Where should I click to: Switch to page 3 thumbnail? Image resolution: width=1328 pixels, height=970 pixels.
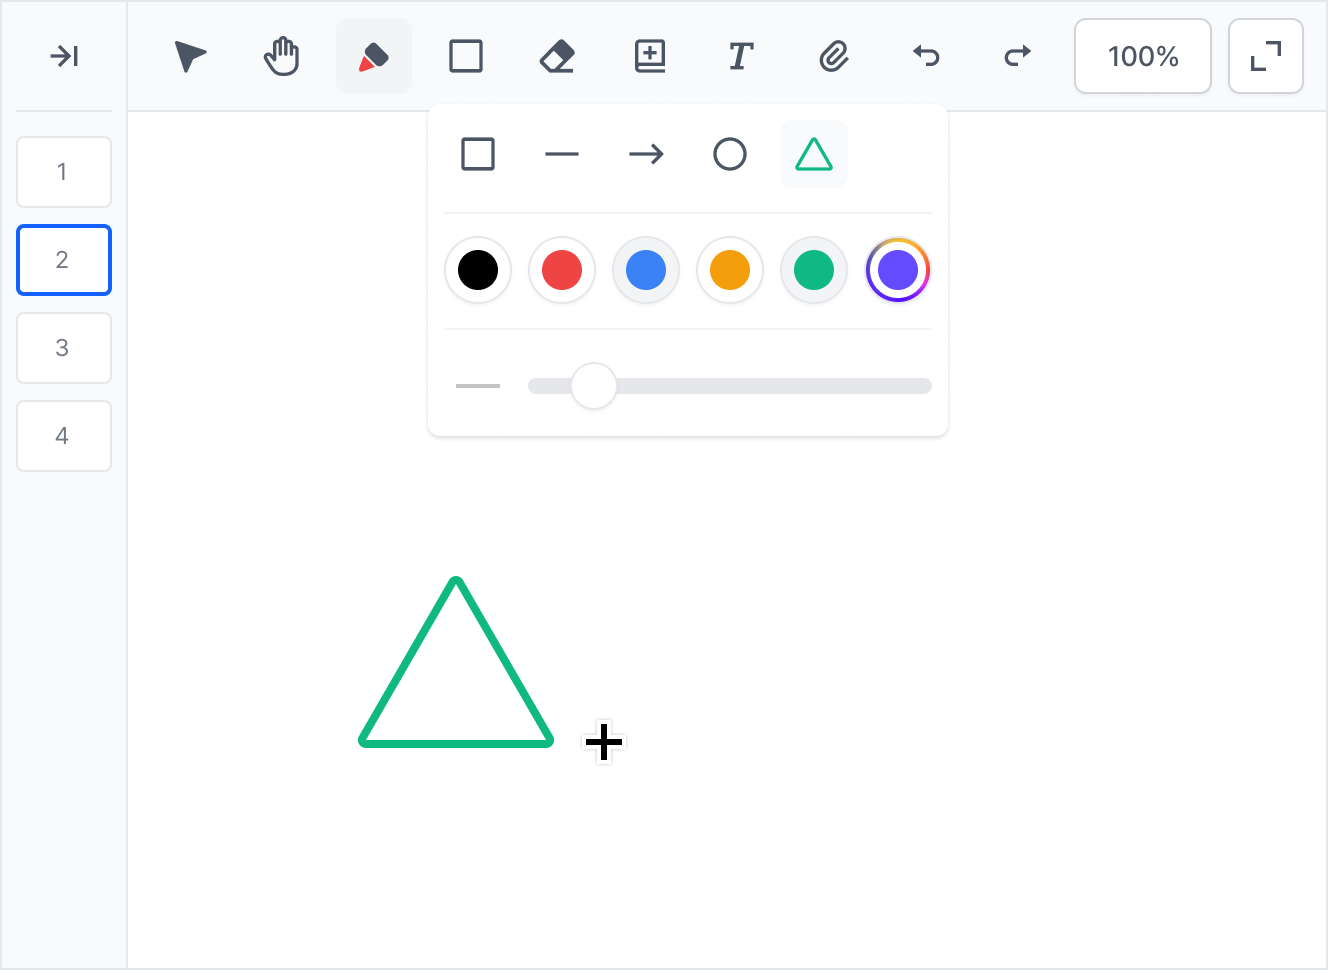point(63,348)
